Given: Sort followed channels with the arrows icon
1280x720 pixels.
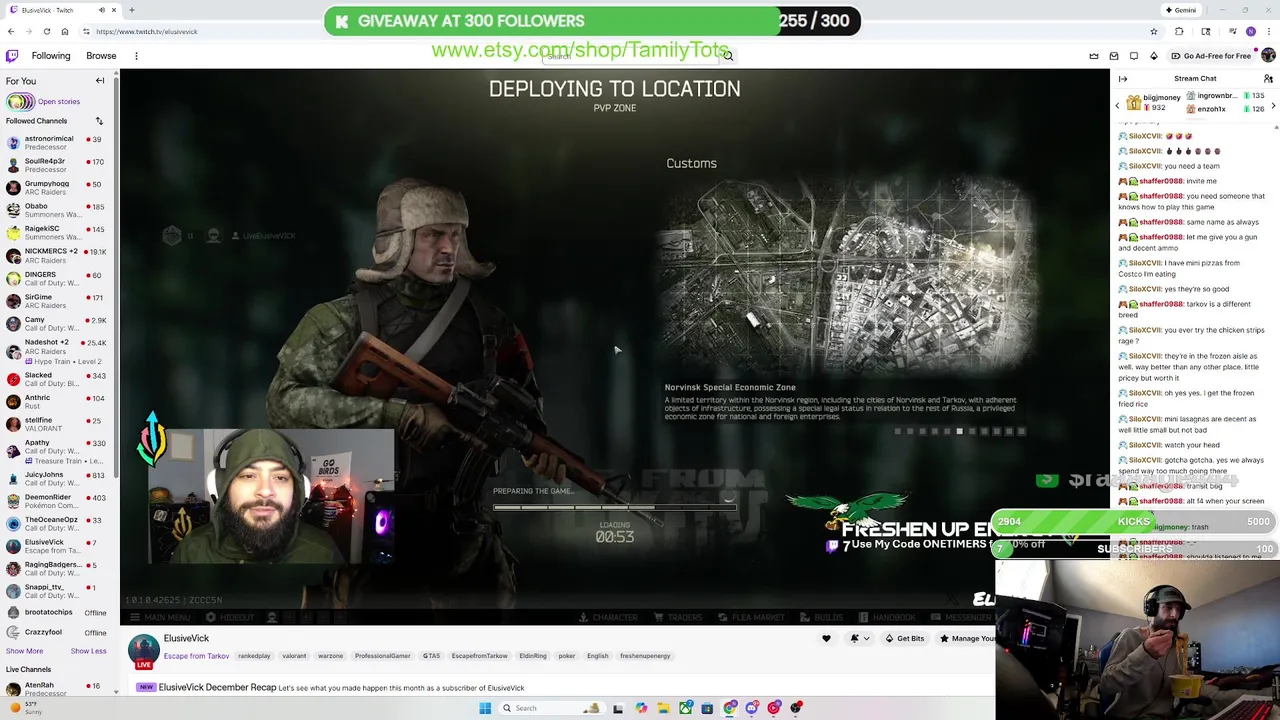Looking at the screenshot, I should [99, 121].
